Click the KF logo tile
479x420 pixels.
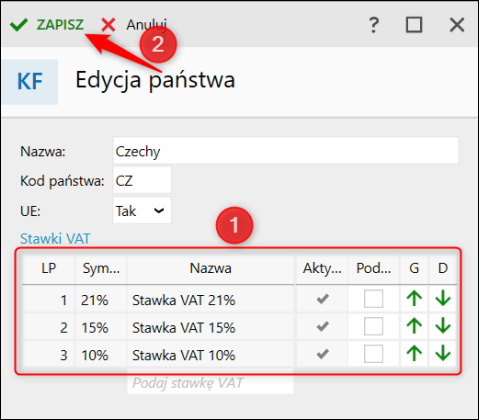[29, 82]
